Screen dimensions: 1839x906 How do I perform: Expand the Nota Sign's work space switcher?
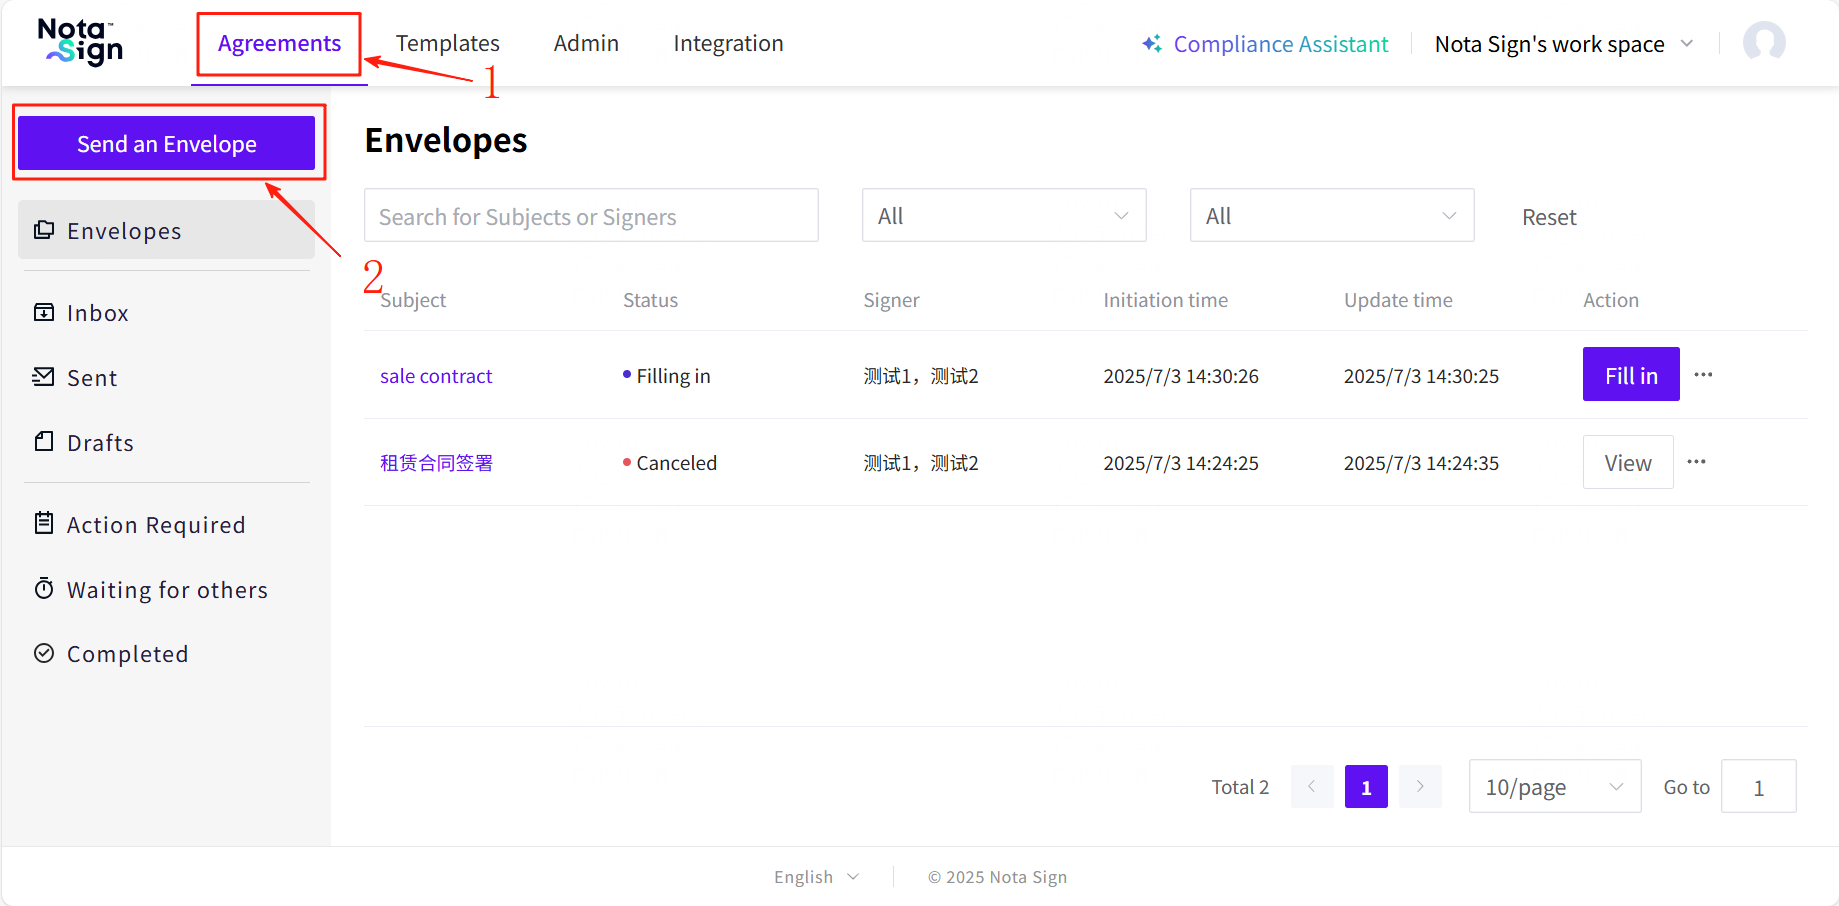point(1564,44)
